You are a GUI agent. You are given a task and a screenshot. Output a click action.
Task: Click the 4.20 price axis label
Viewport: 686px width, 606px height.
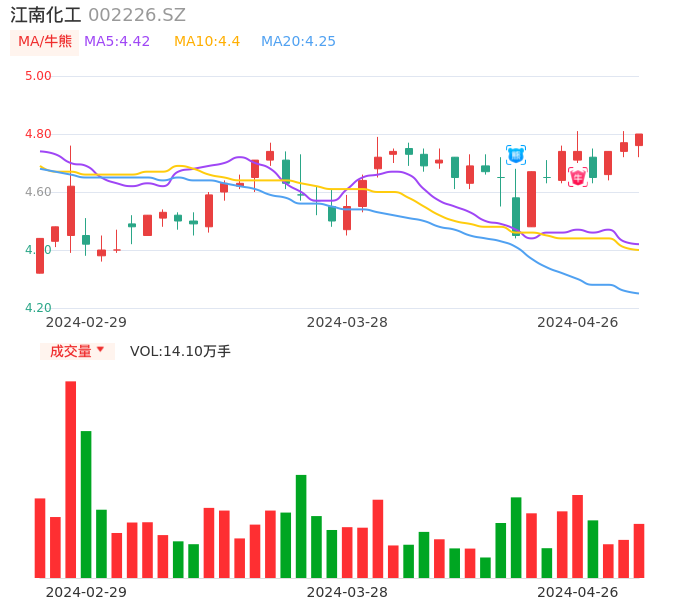38,308
